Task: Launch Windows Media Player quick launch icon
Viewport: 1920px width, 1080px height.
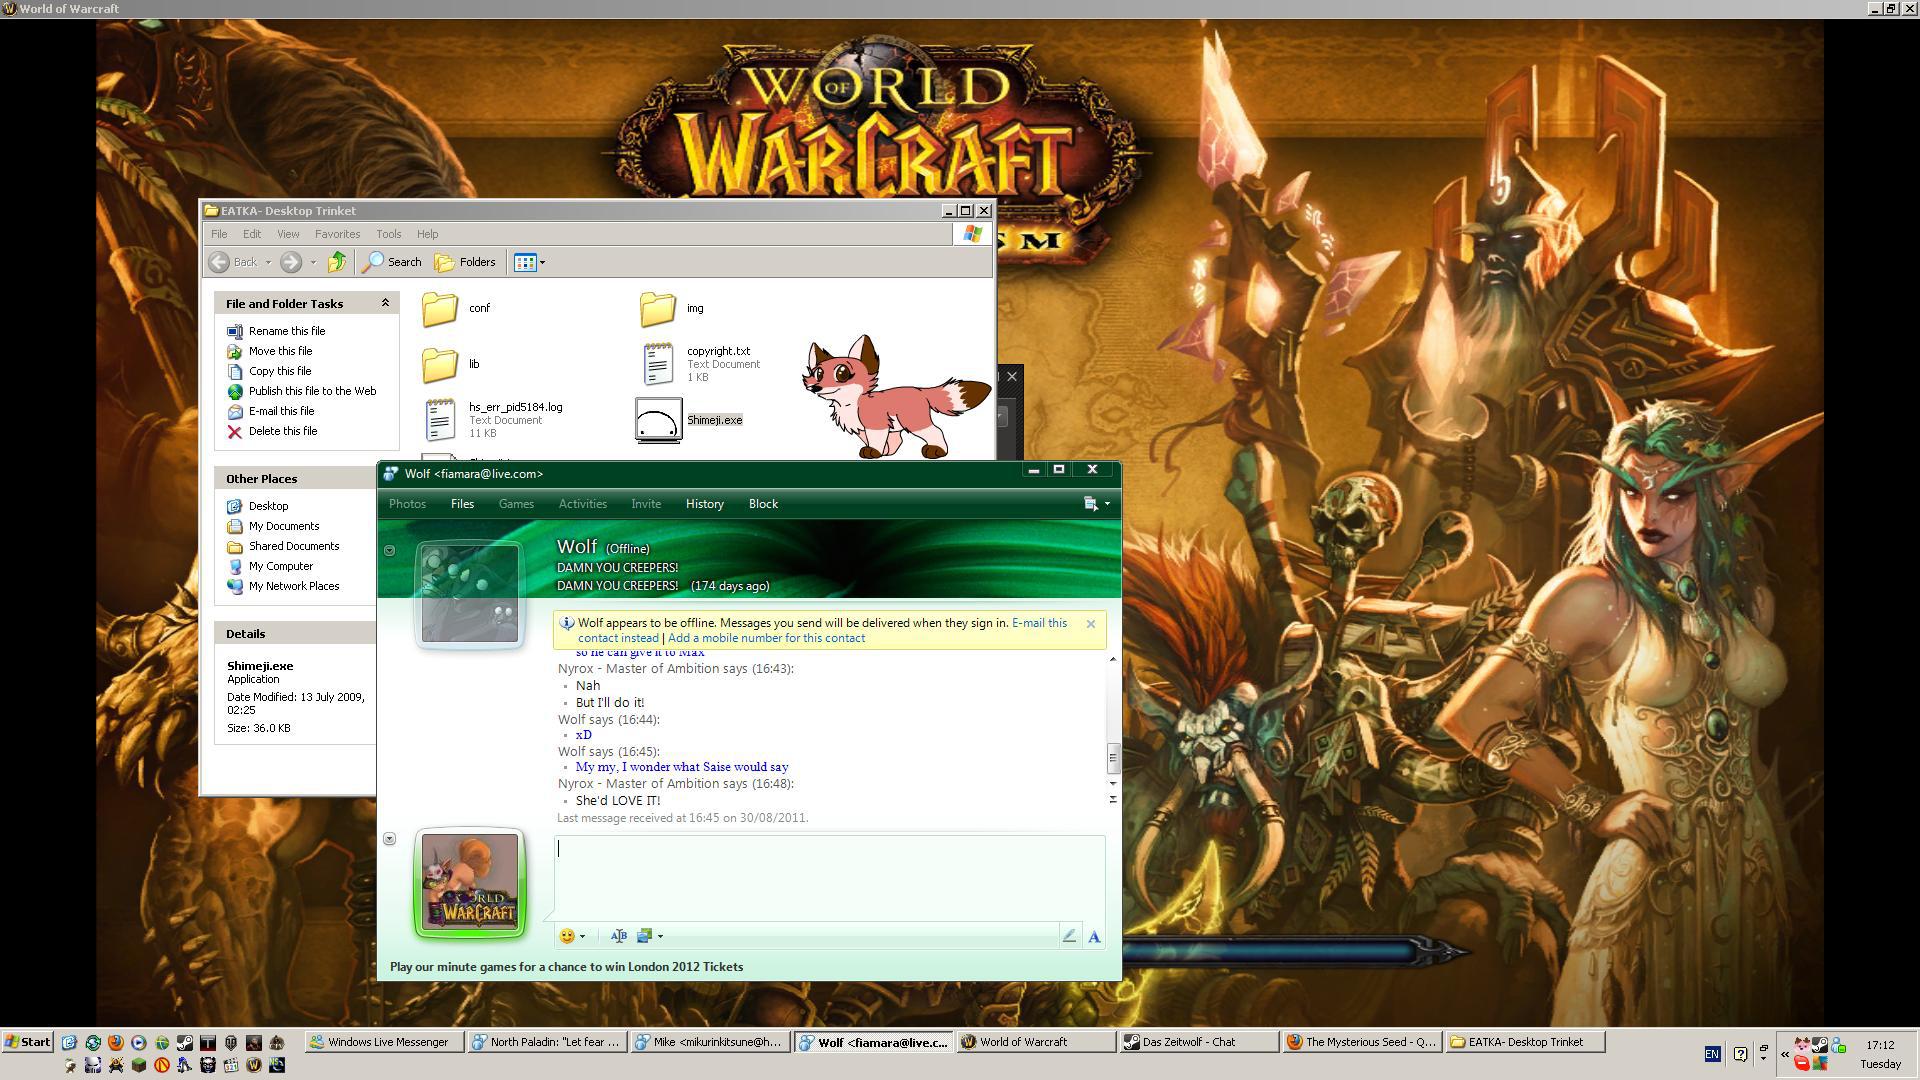Action: (139, 1042)
